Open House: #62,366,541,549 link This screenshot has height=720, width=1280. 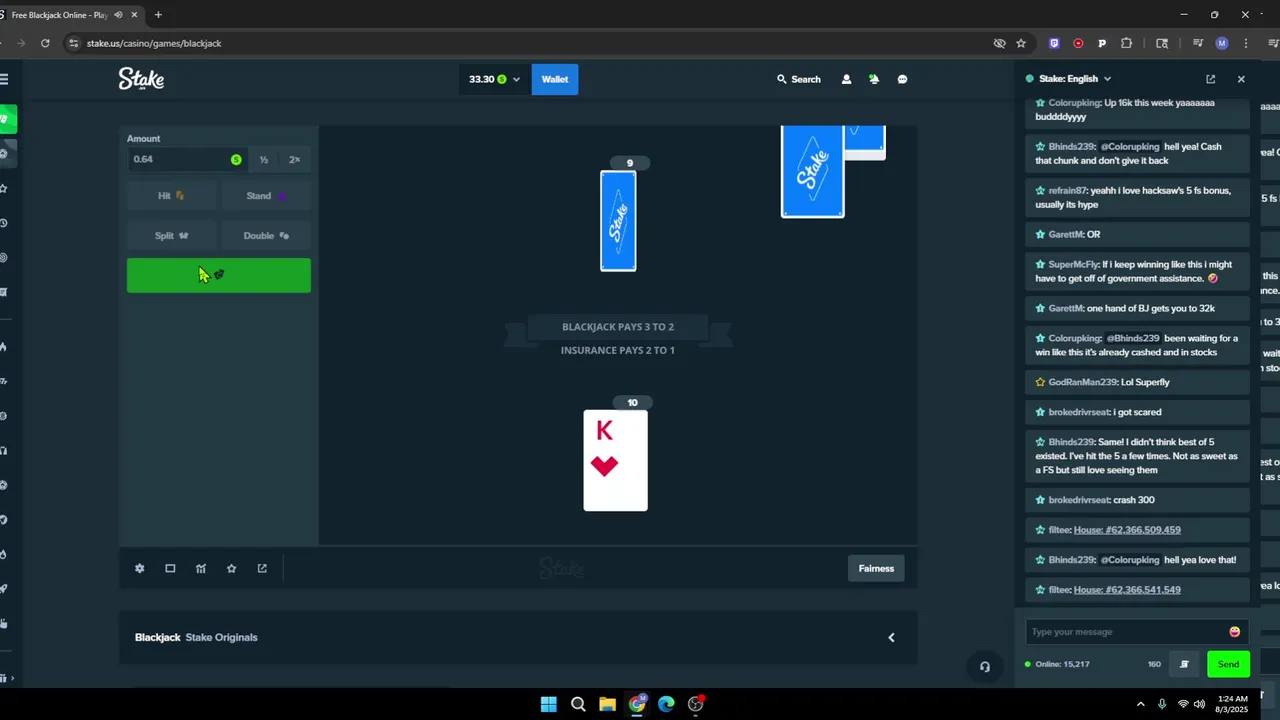tap(1127, 590)
